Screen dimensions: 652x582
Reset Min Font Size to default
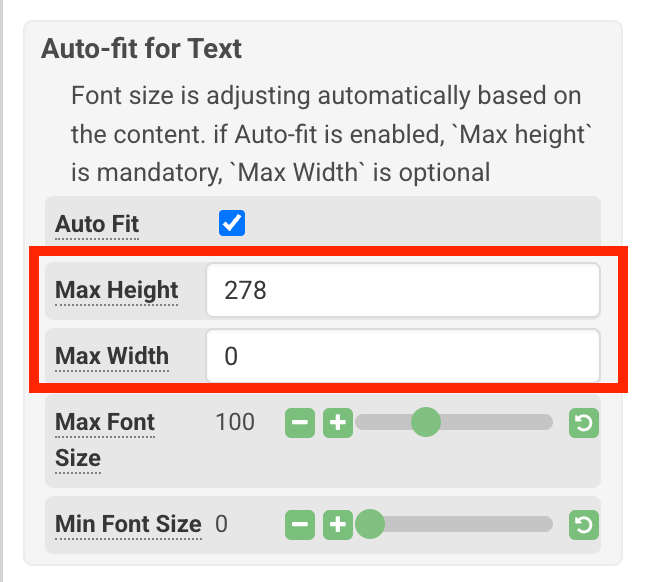coord(584,525)
